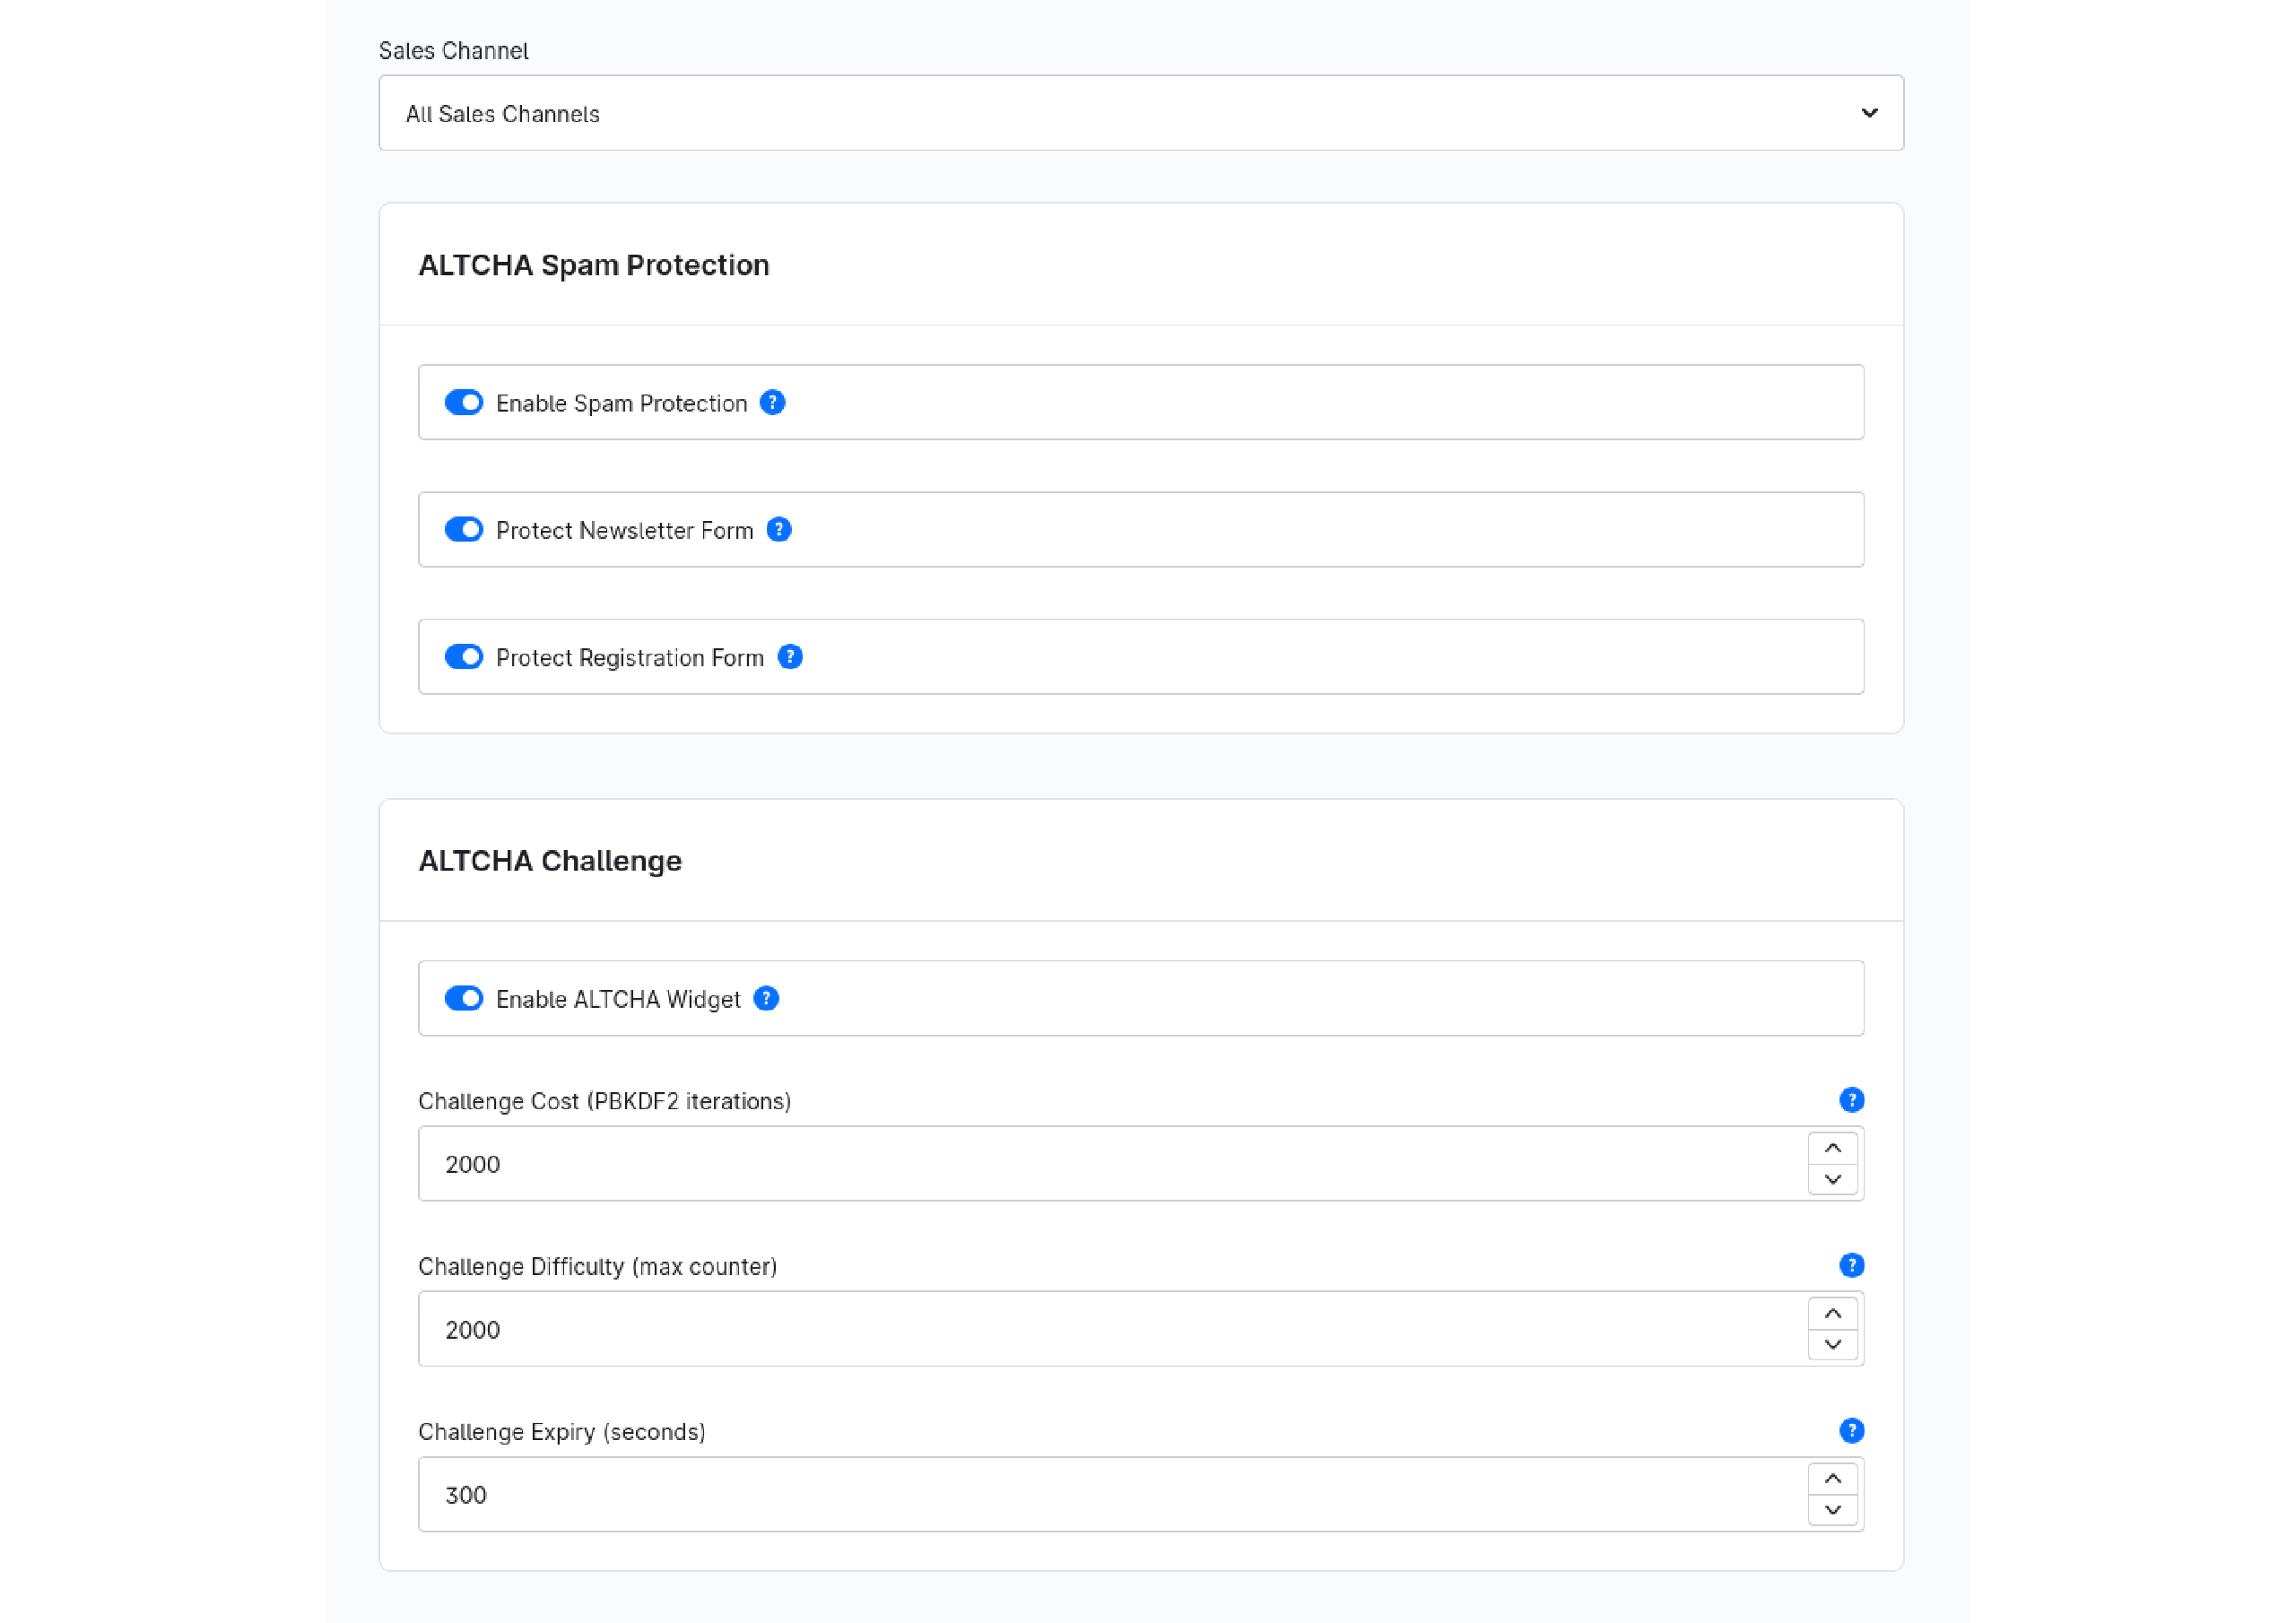Toggle Enable Spam Protection switch
Viewport: 2296px width, 1623px height.
pos(464,402)
